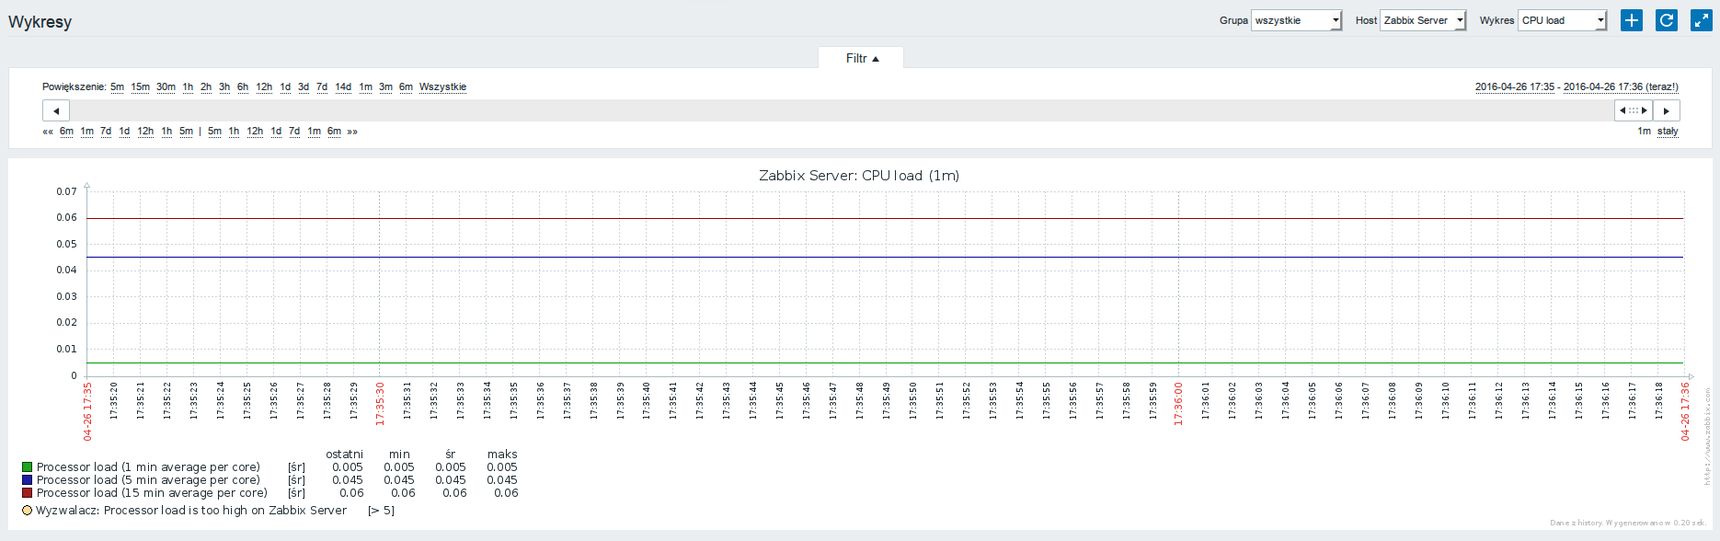Click the double left chevrons «« navigation icon
Image resolution: width=1720 pixels, height=541 pixels.
(x=48, y=131)
